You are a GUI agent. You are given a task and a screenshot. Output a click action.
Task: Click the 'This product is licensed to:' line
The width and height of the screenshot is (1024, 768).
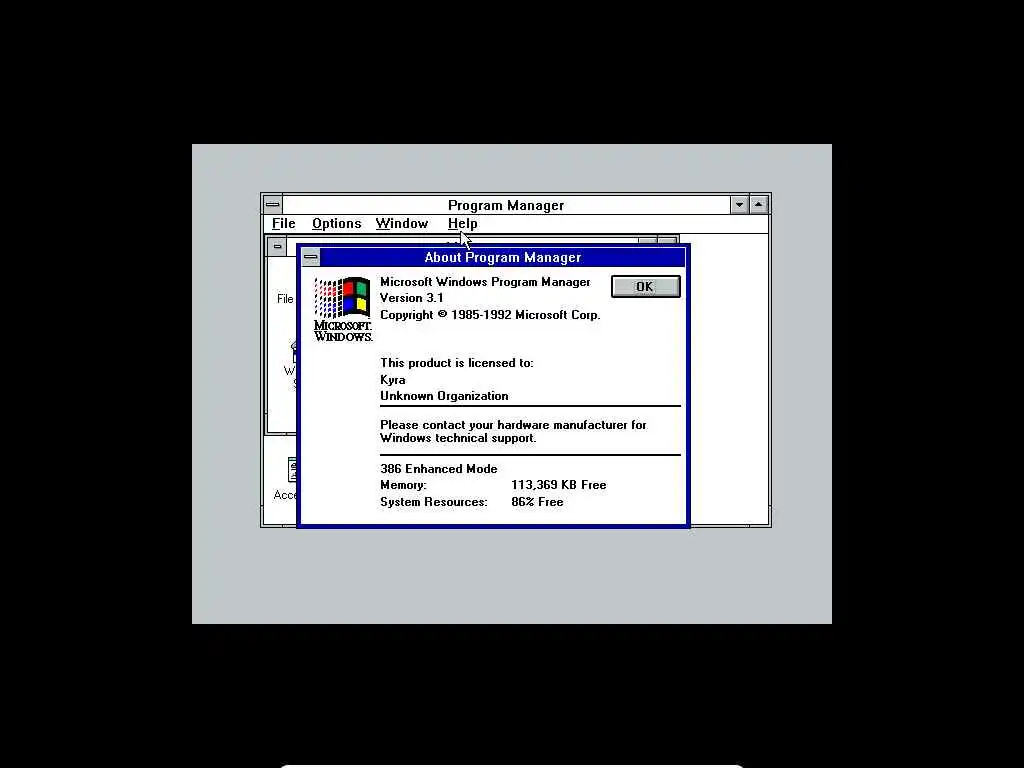pos(456,363)
